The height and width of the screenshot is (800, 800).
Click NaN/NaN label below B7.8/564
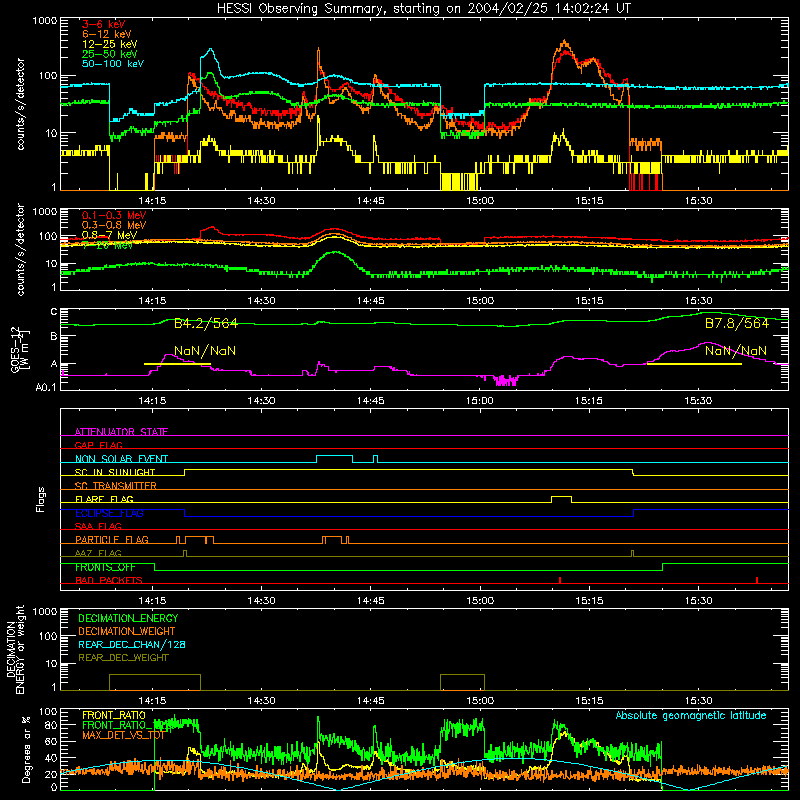tap(736, 351)
